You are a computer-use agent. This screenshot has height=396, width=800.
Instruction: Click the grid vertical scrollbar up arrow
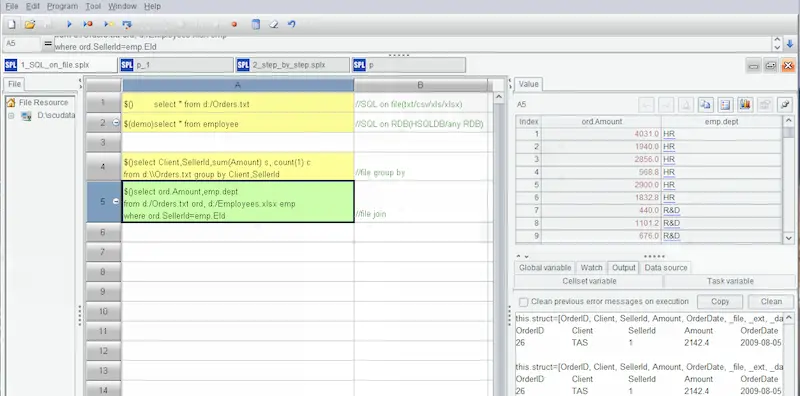click(x=499, y=97)
